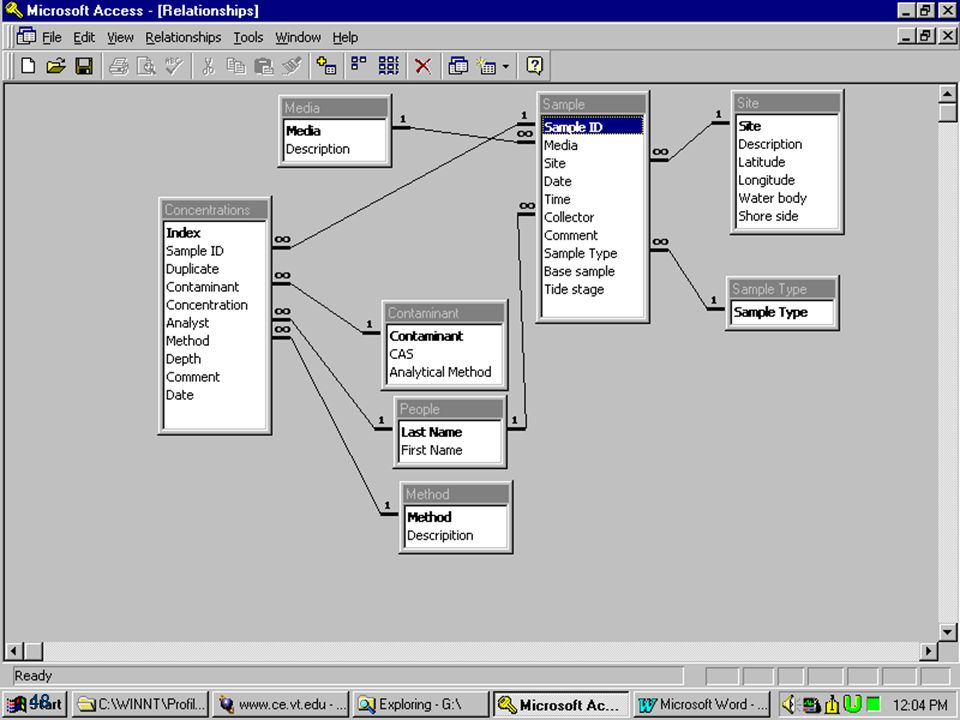Screen dimensions: 960x720
Task: Select Shore side field in Site table
Action: pyautogui.click(x=787, y=216)
